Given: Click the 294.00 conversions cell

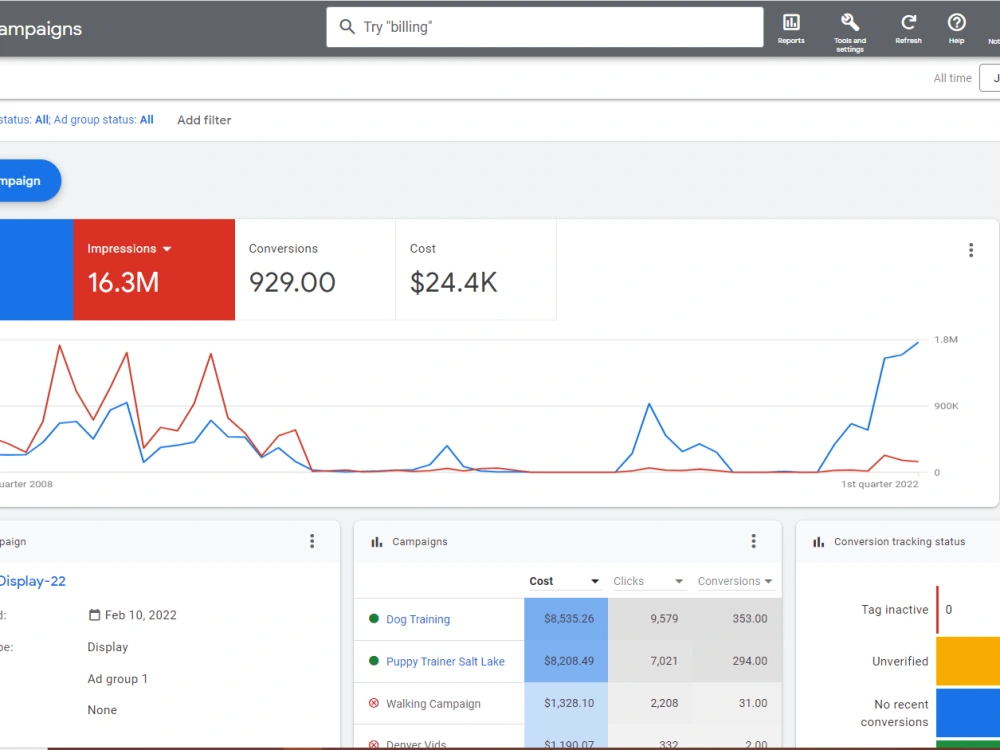Looking at the screenshot, I should pyautogui.click(x=737, y=661).
